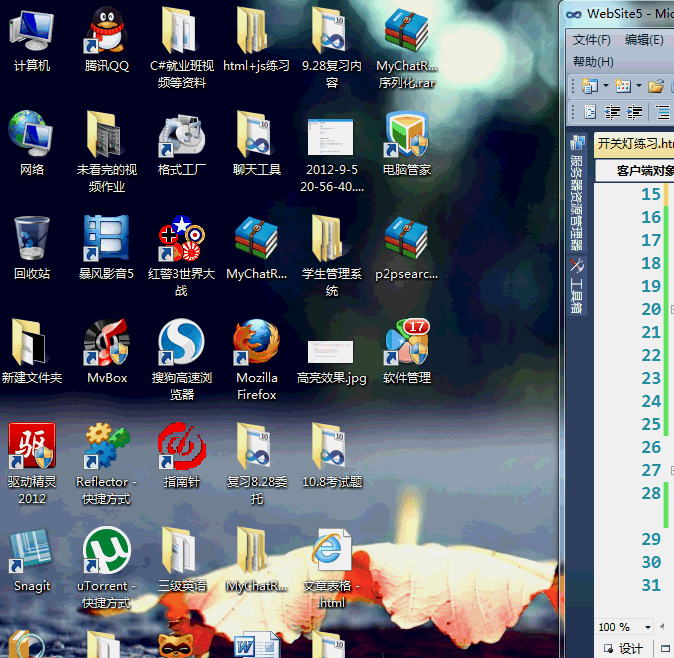Click the WebSite5 title bar of Visual Studio
The image size is (674, 658).
pos(619,14)
